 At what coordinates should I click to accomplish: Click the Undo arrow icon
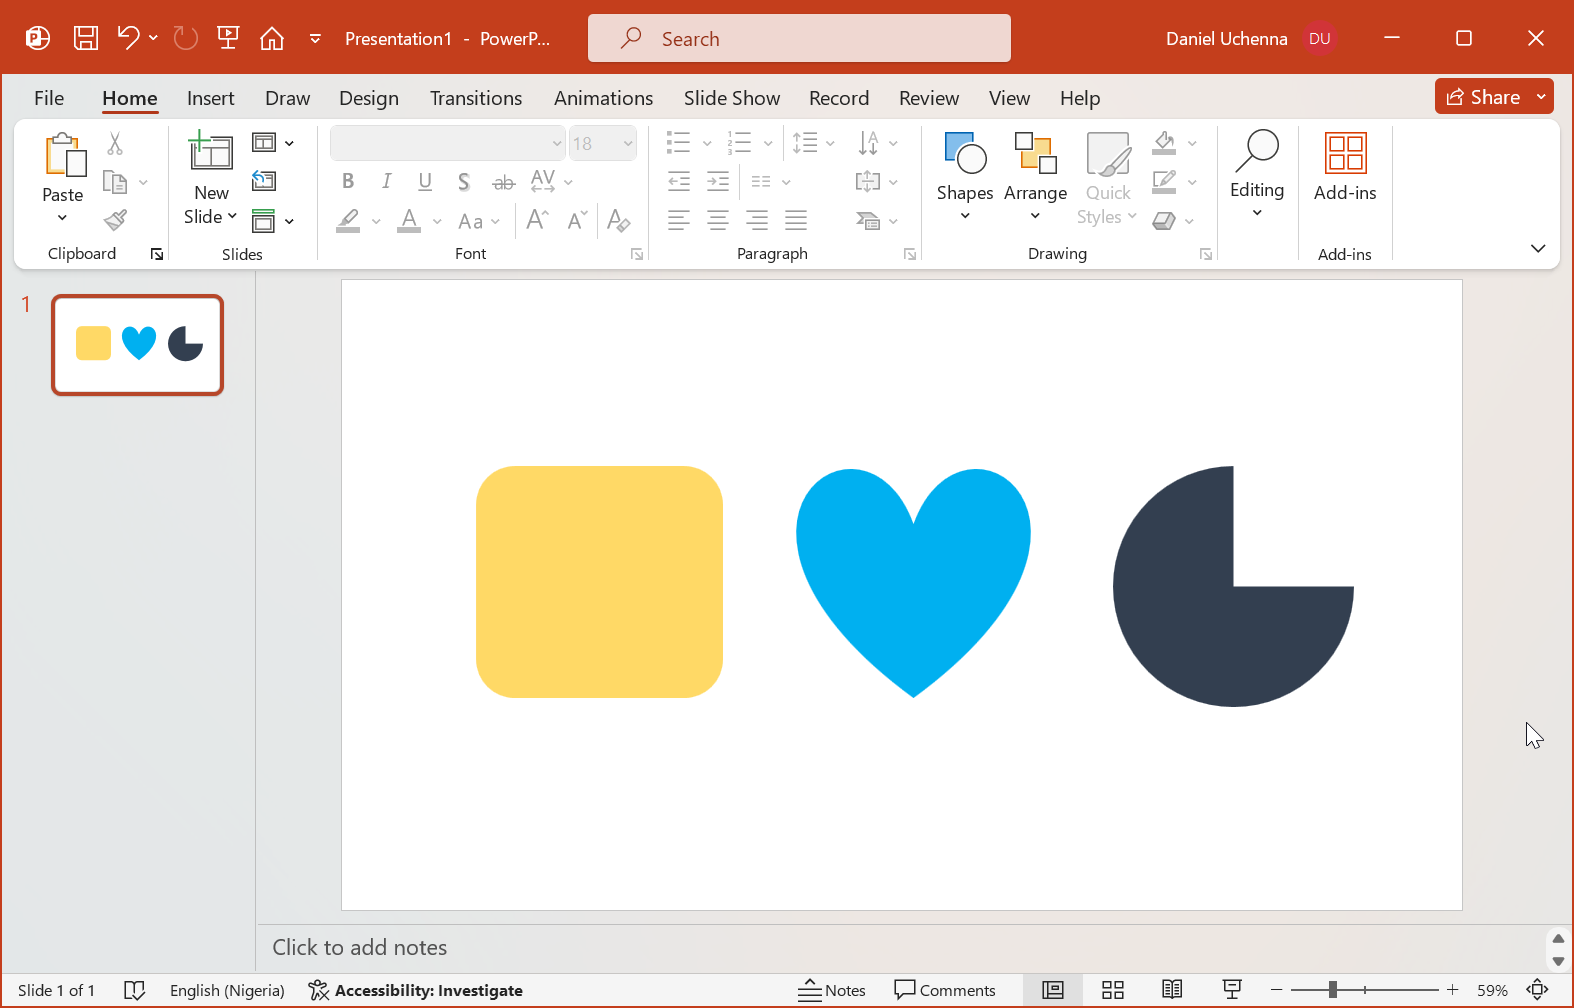[127, 39]
